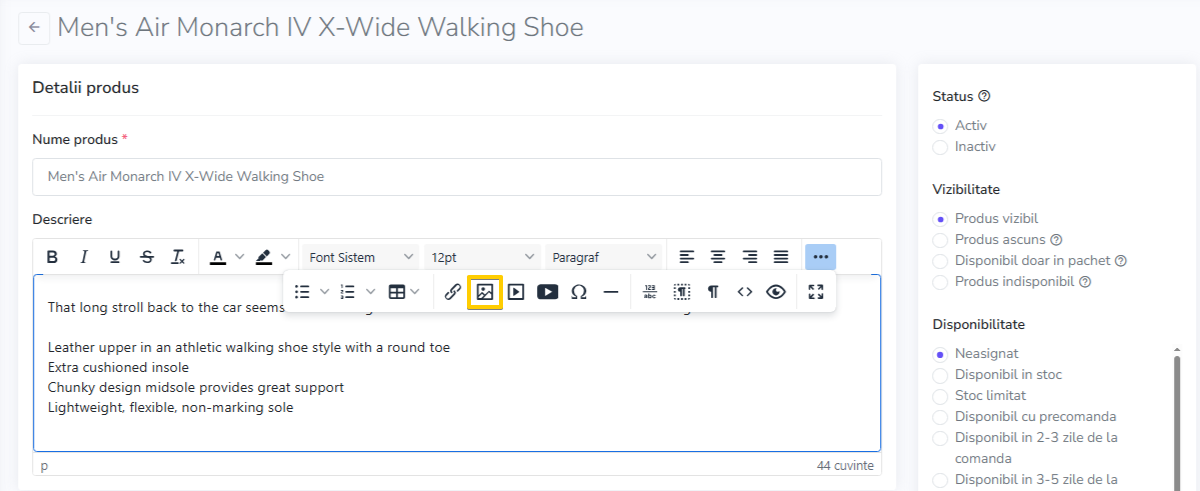Select the Inactiv status radio button
1200x491 pixels.
[940, 147]
